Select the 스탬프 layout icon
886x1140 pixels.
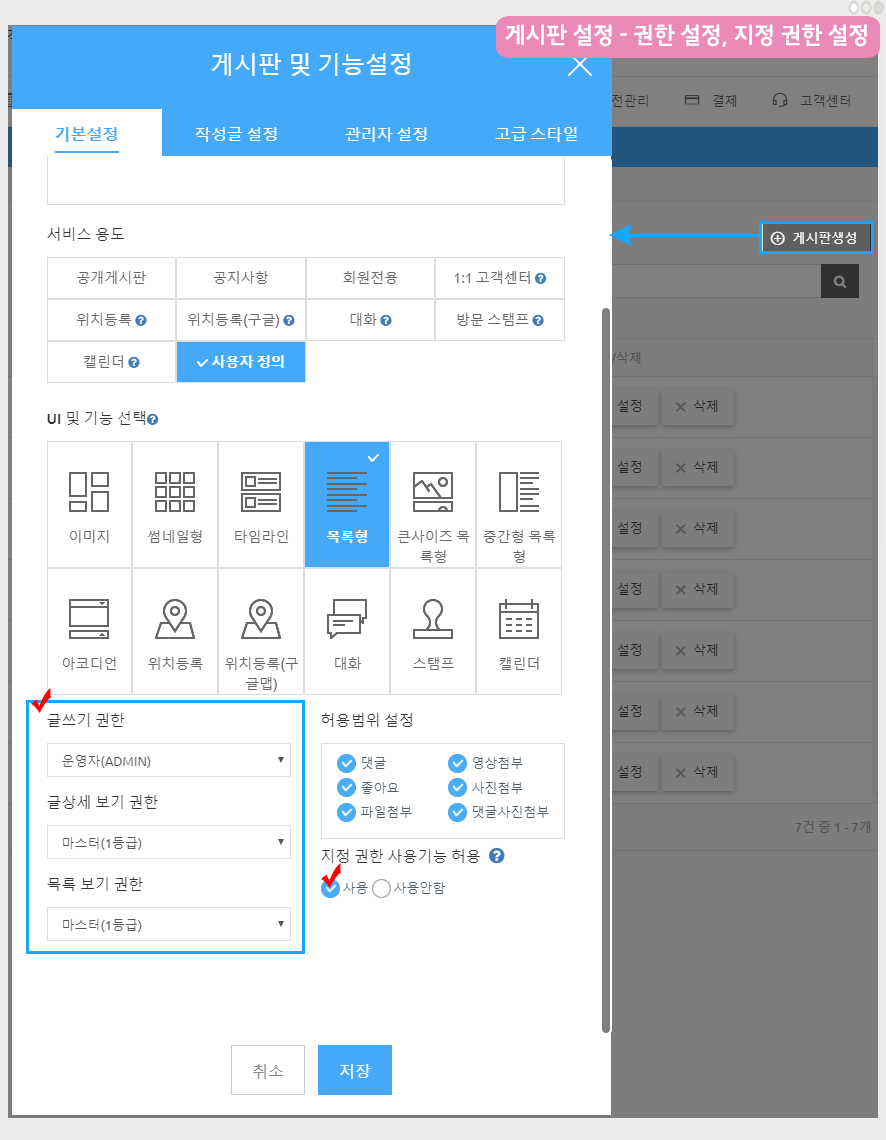[x=433, y=619]
